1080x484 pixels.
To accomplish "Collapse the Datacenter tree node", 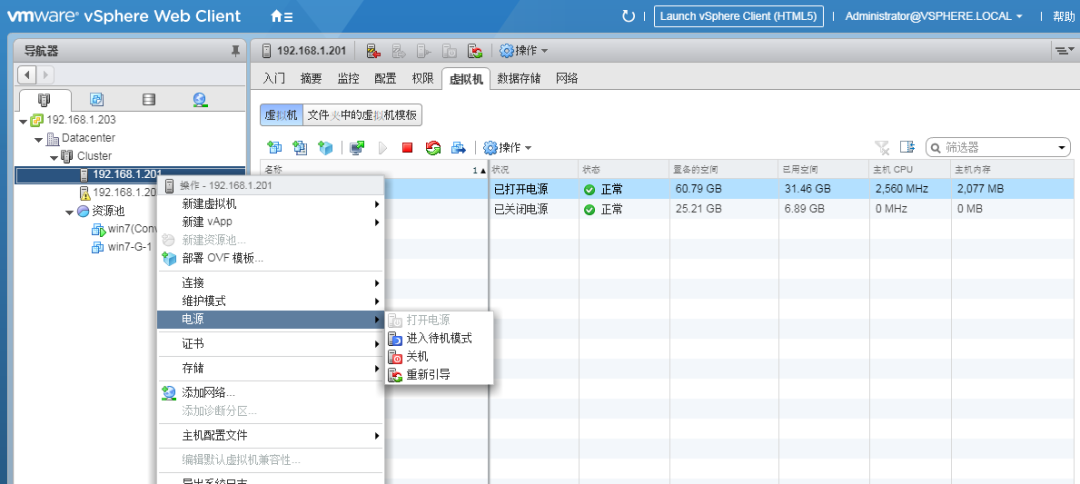I will 39,138.
